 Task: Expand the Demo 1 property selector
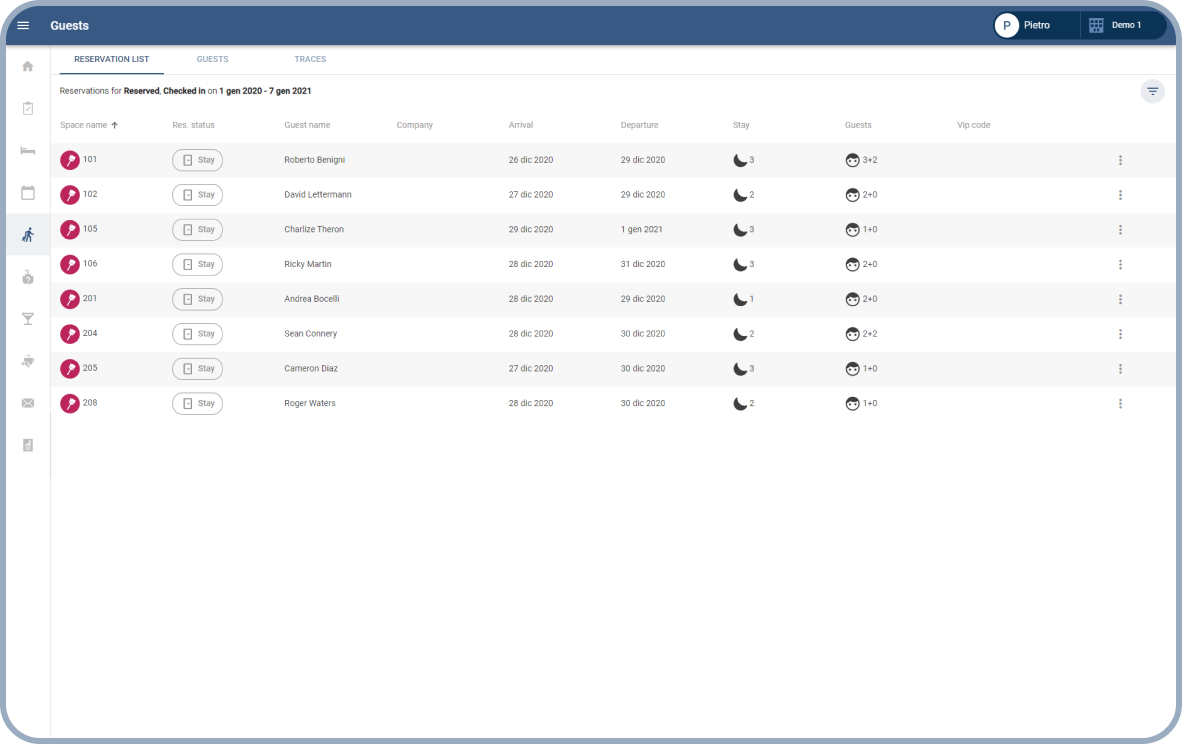(x=1125, y=25)
